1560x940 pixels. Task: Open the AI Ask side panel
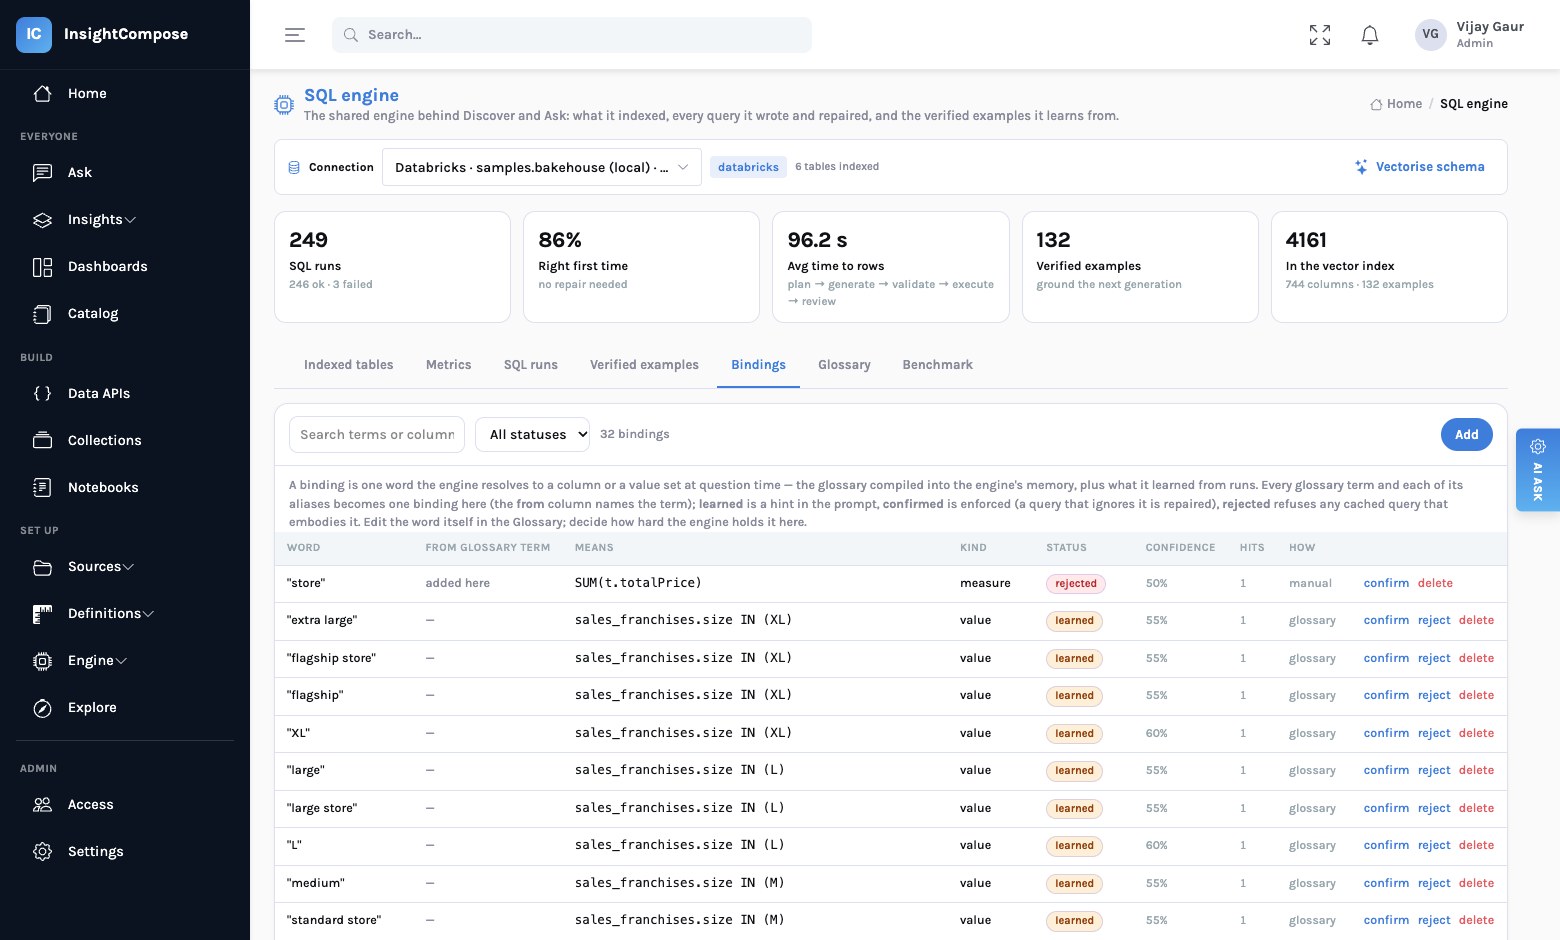point(1538,470)
